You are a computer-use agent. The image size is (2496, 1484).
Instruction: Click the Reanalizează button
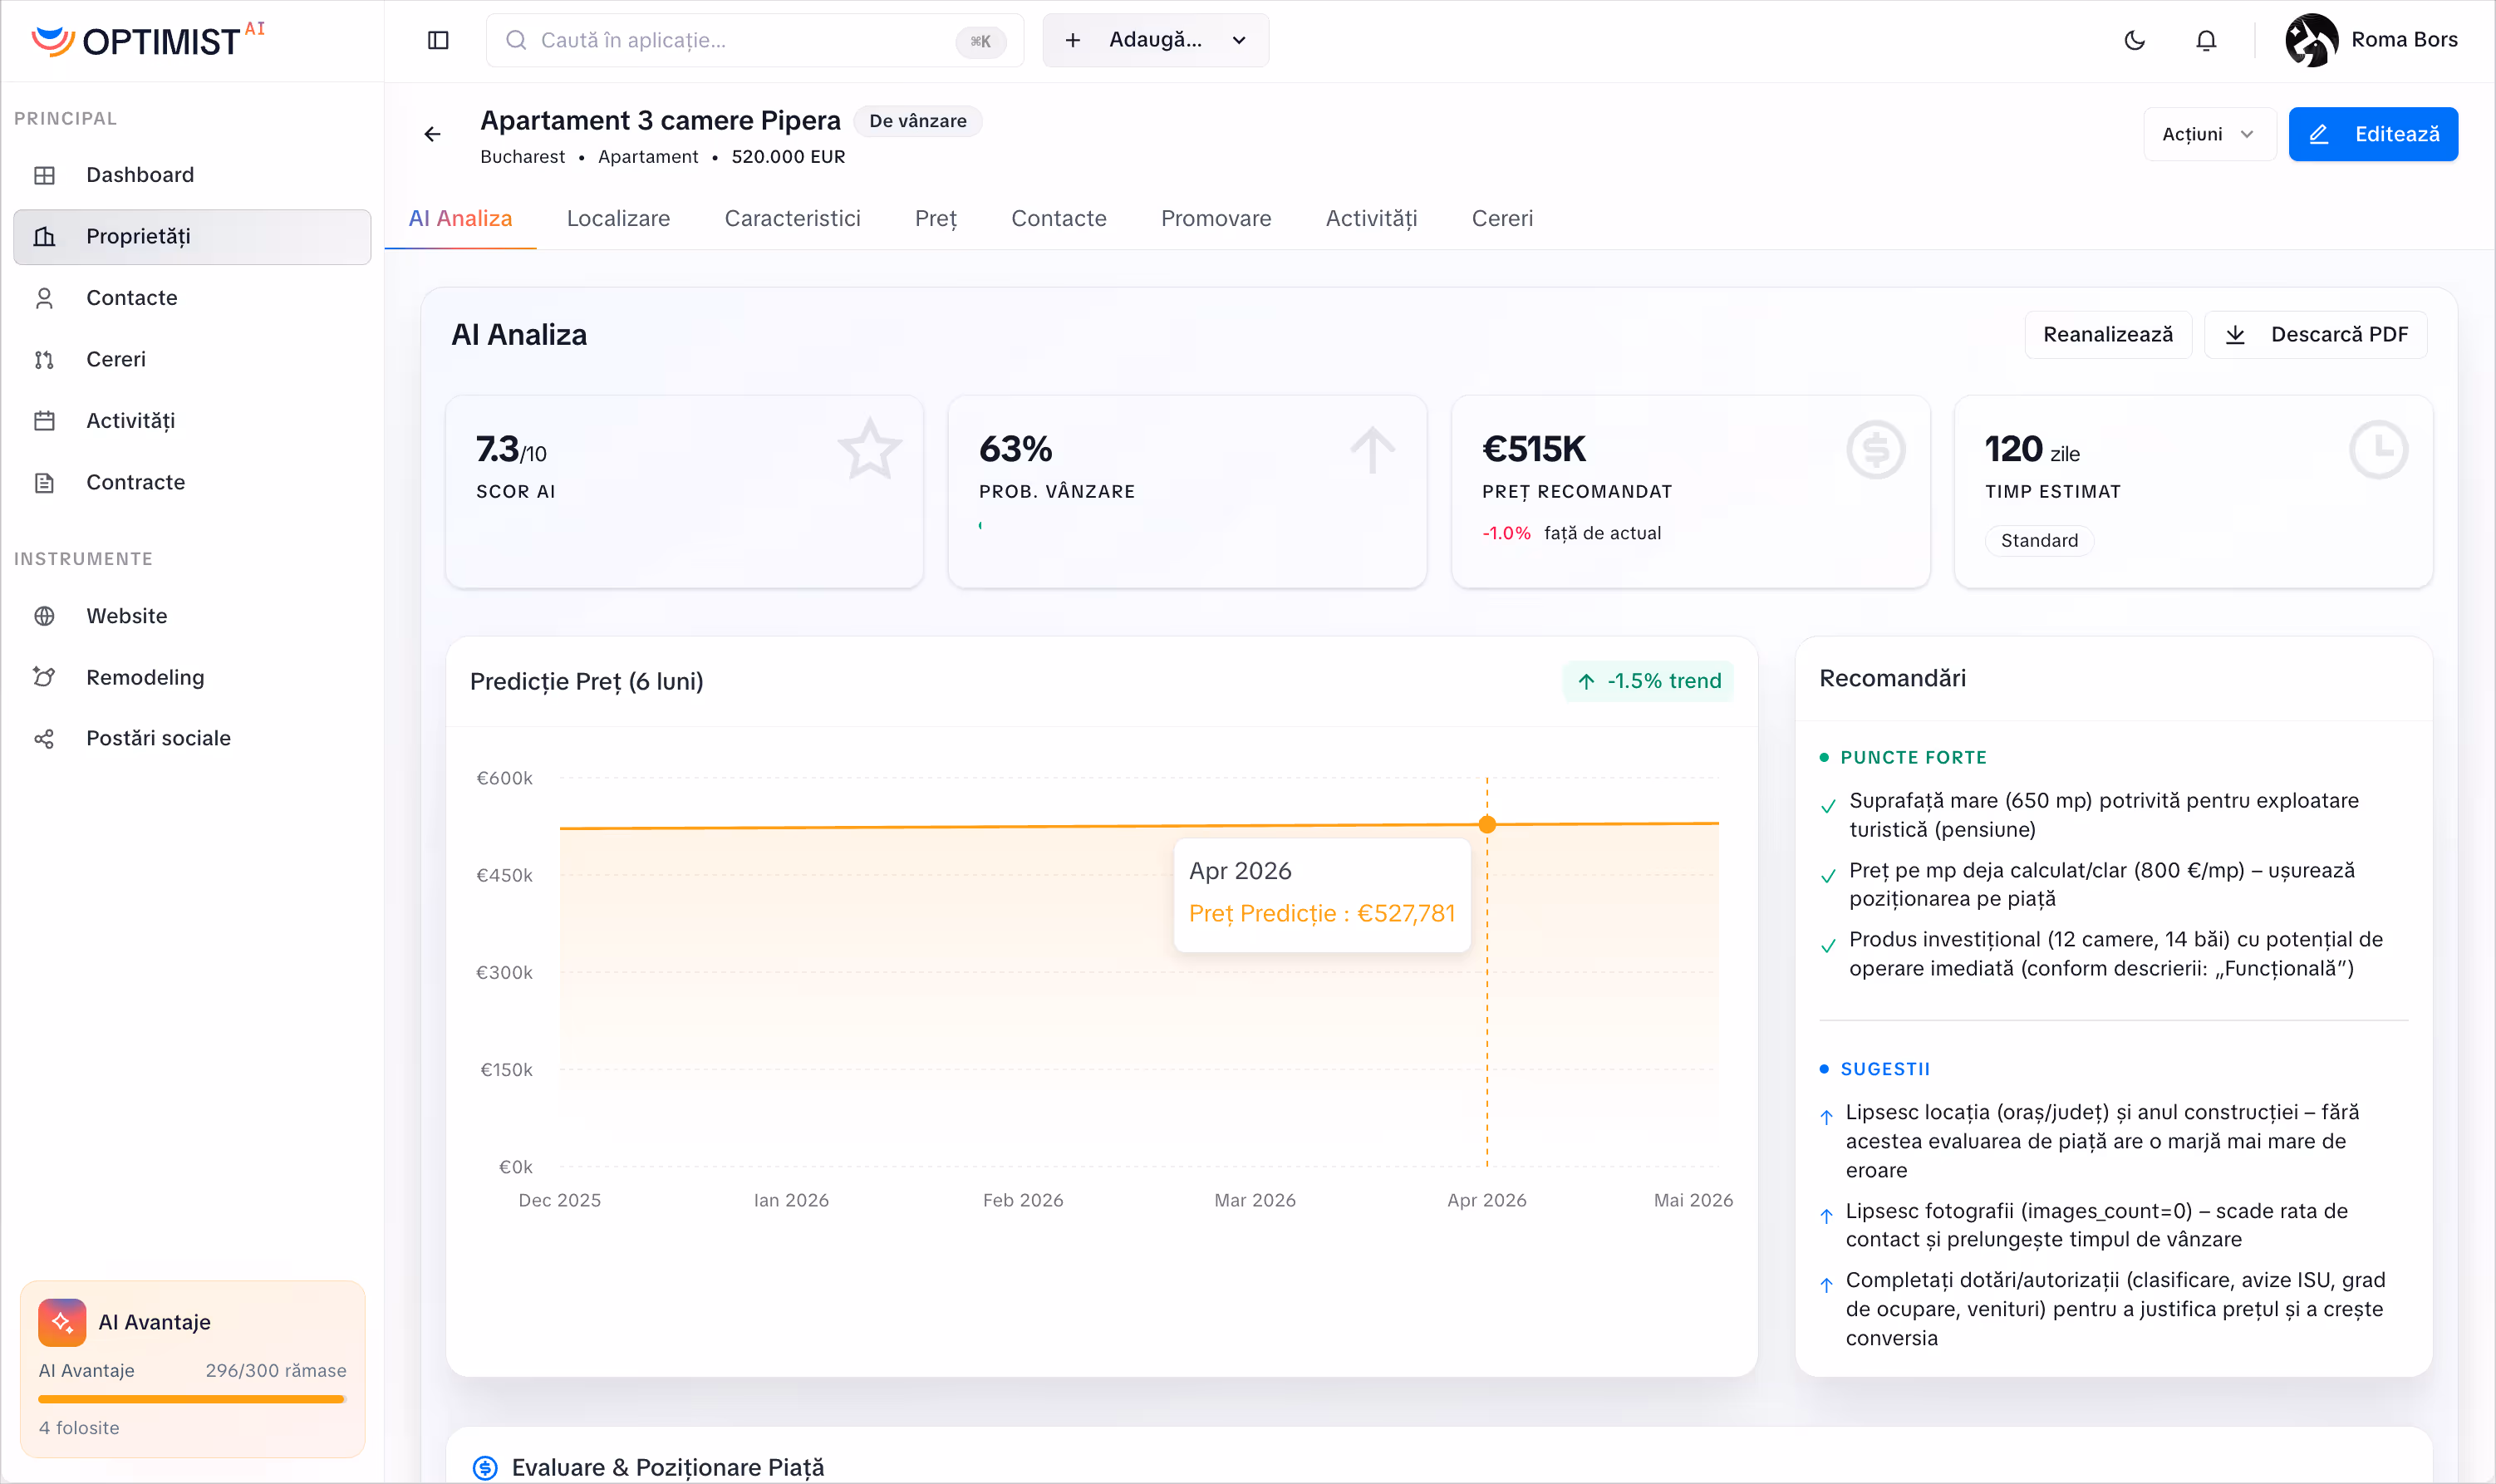2107,334
